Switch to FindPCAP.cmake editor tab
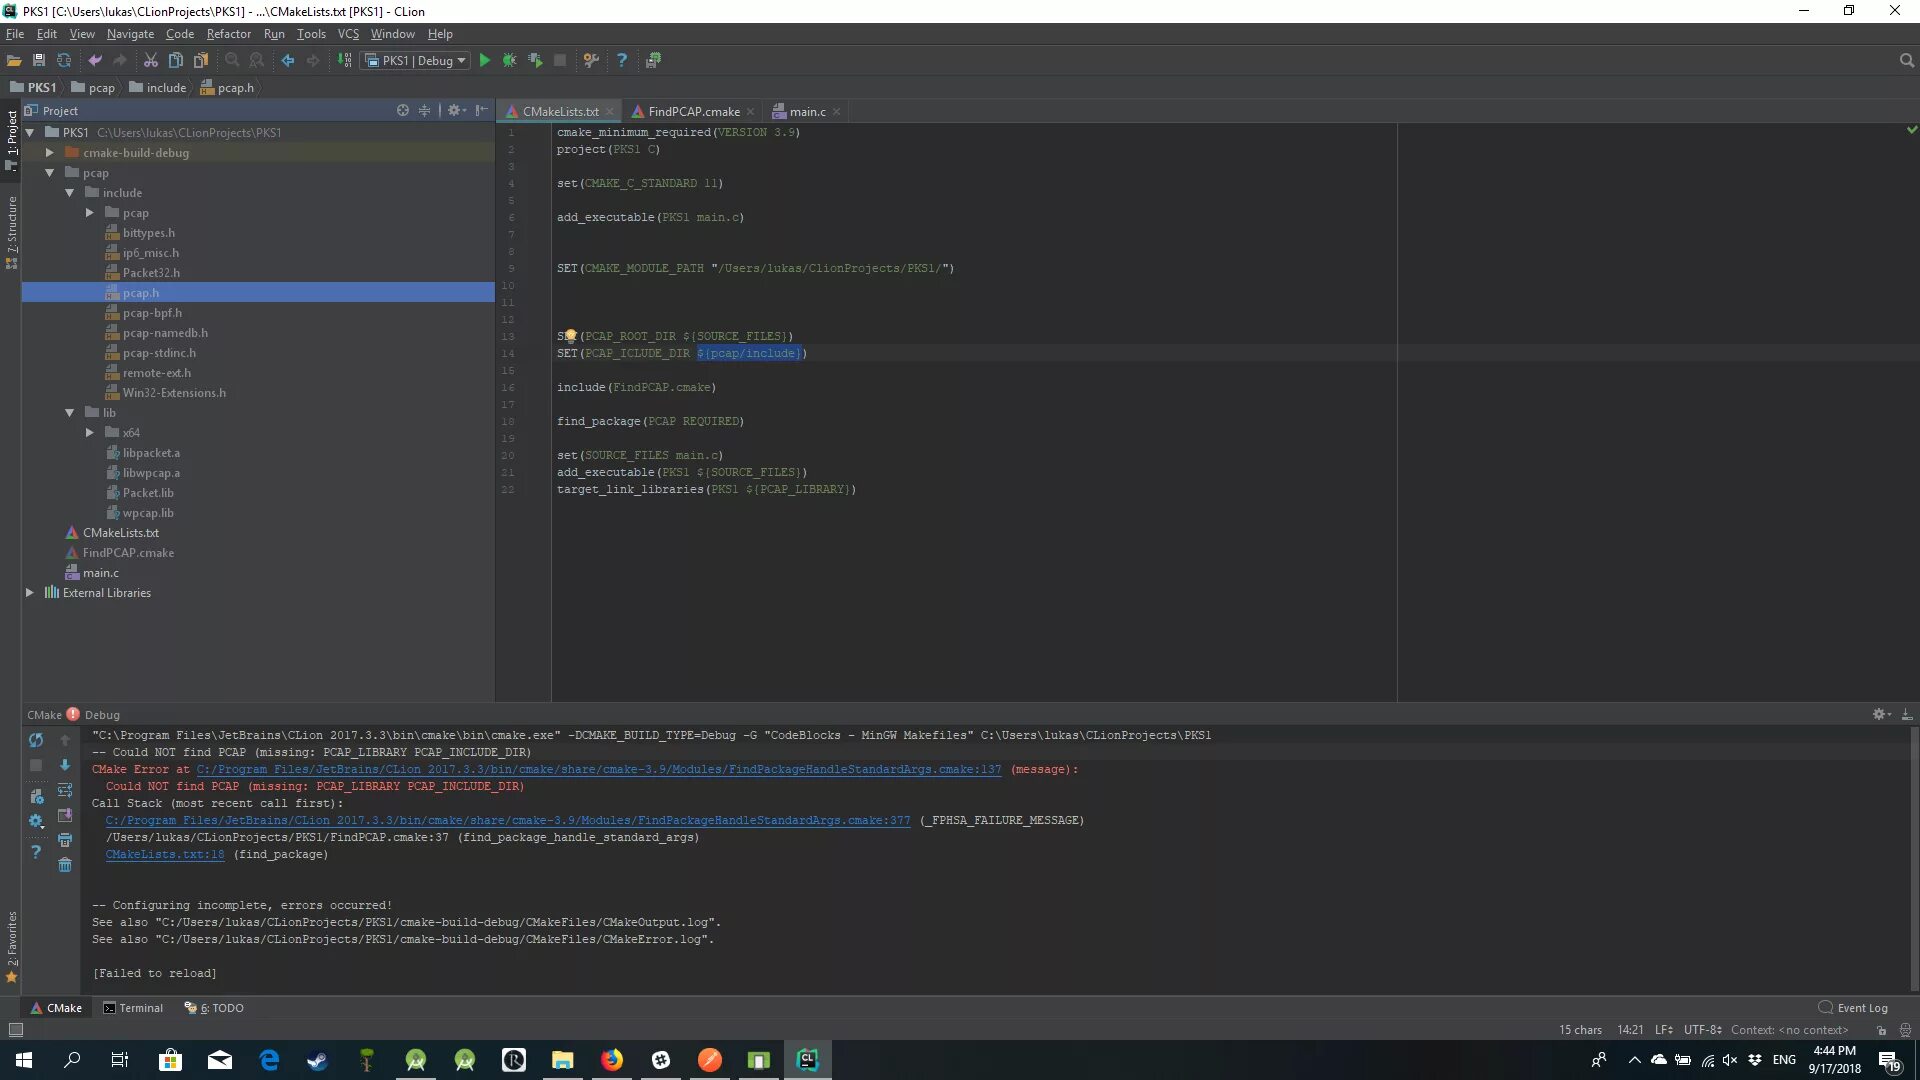This screenshot has height=1080, width=1920. coord(693,112)
